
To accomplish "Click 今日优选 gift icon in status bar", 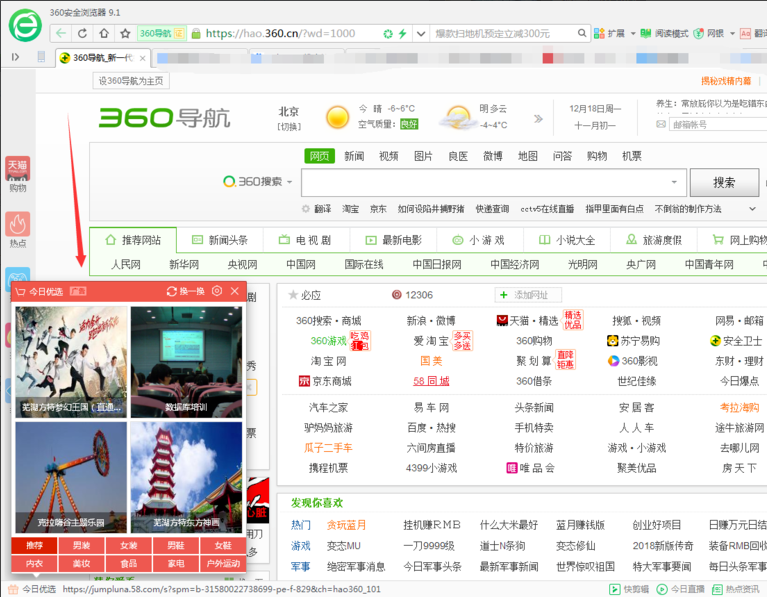I will (x=13, y=589).
